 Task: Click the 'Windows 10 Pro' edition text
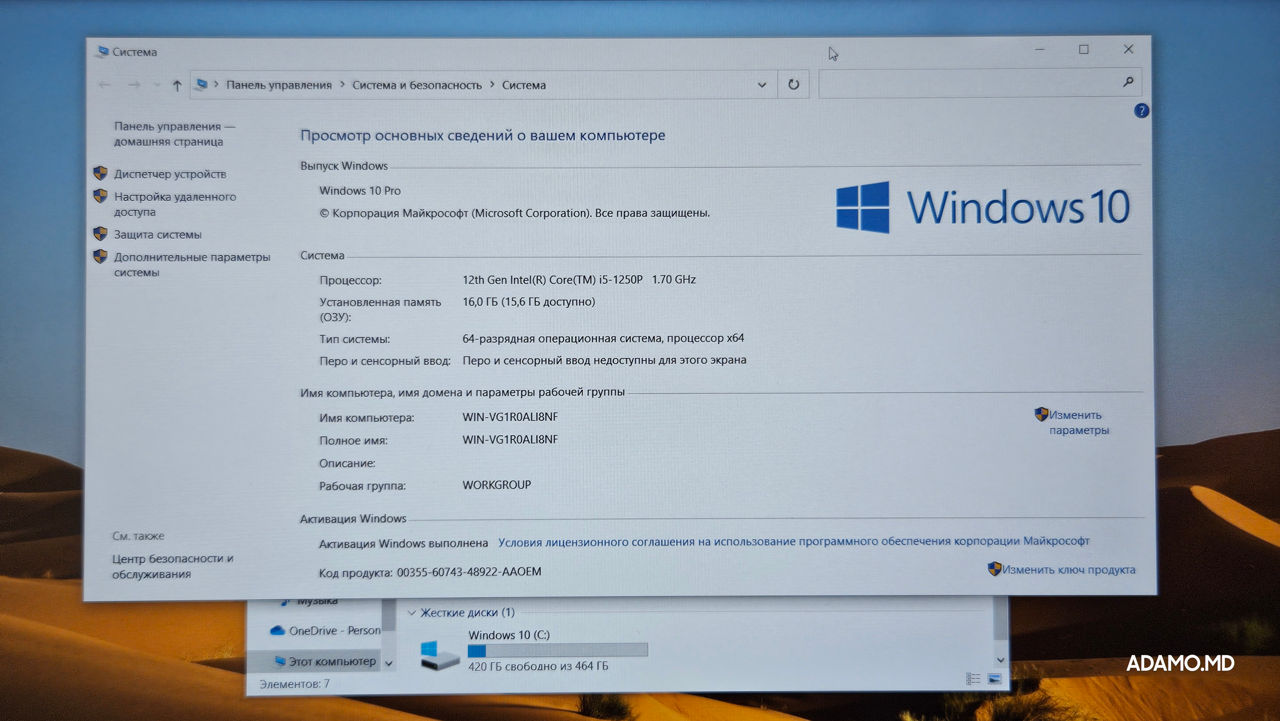(360, 190)
